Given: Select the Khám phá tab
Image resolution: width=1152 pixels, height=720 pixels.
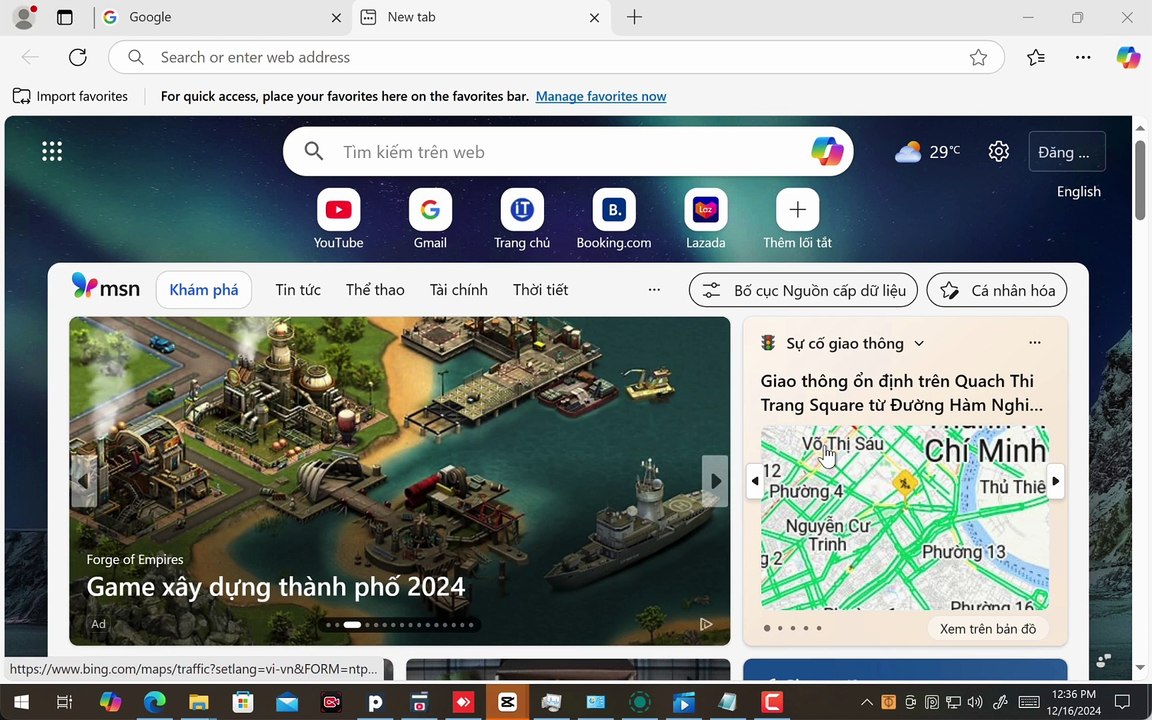Looking at the screenshot, I should click(204, 290).
